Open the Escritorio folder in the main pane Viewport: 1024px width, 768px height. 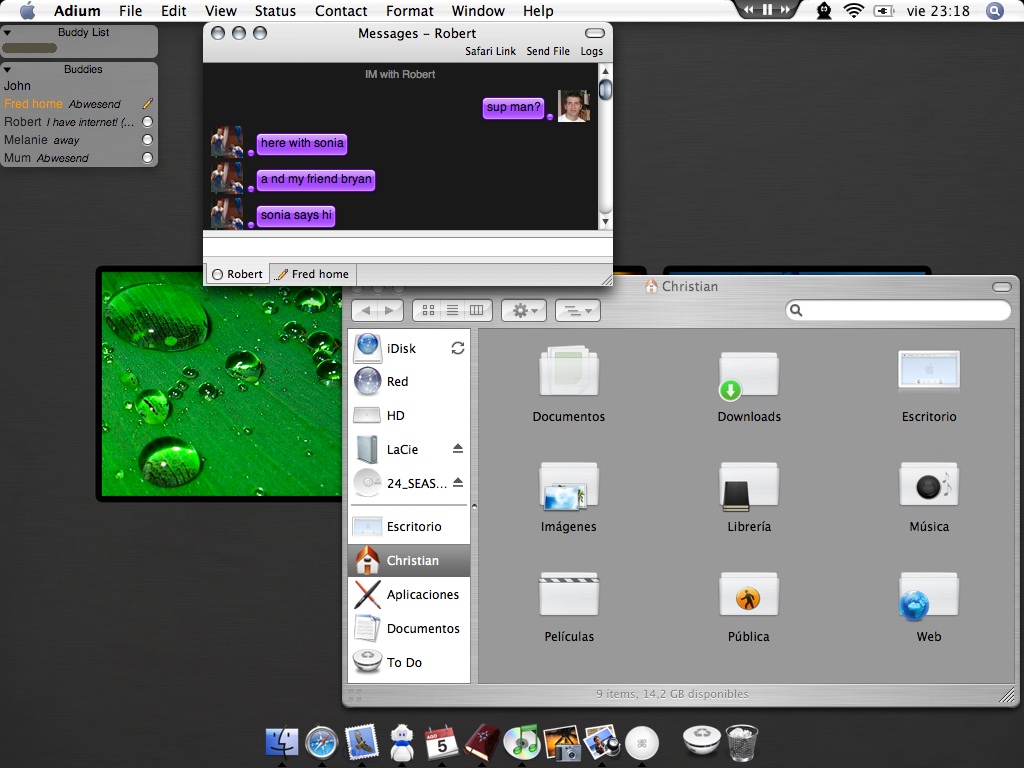pos(929,370)
